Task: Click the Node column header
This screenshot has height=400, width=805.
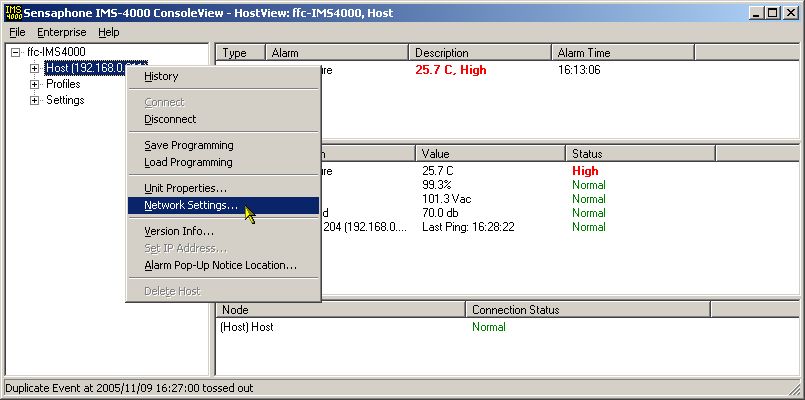Action: [x=340, y=310]
